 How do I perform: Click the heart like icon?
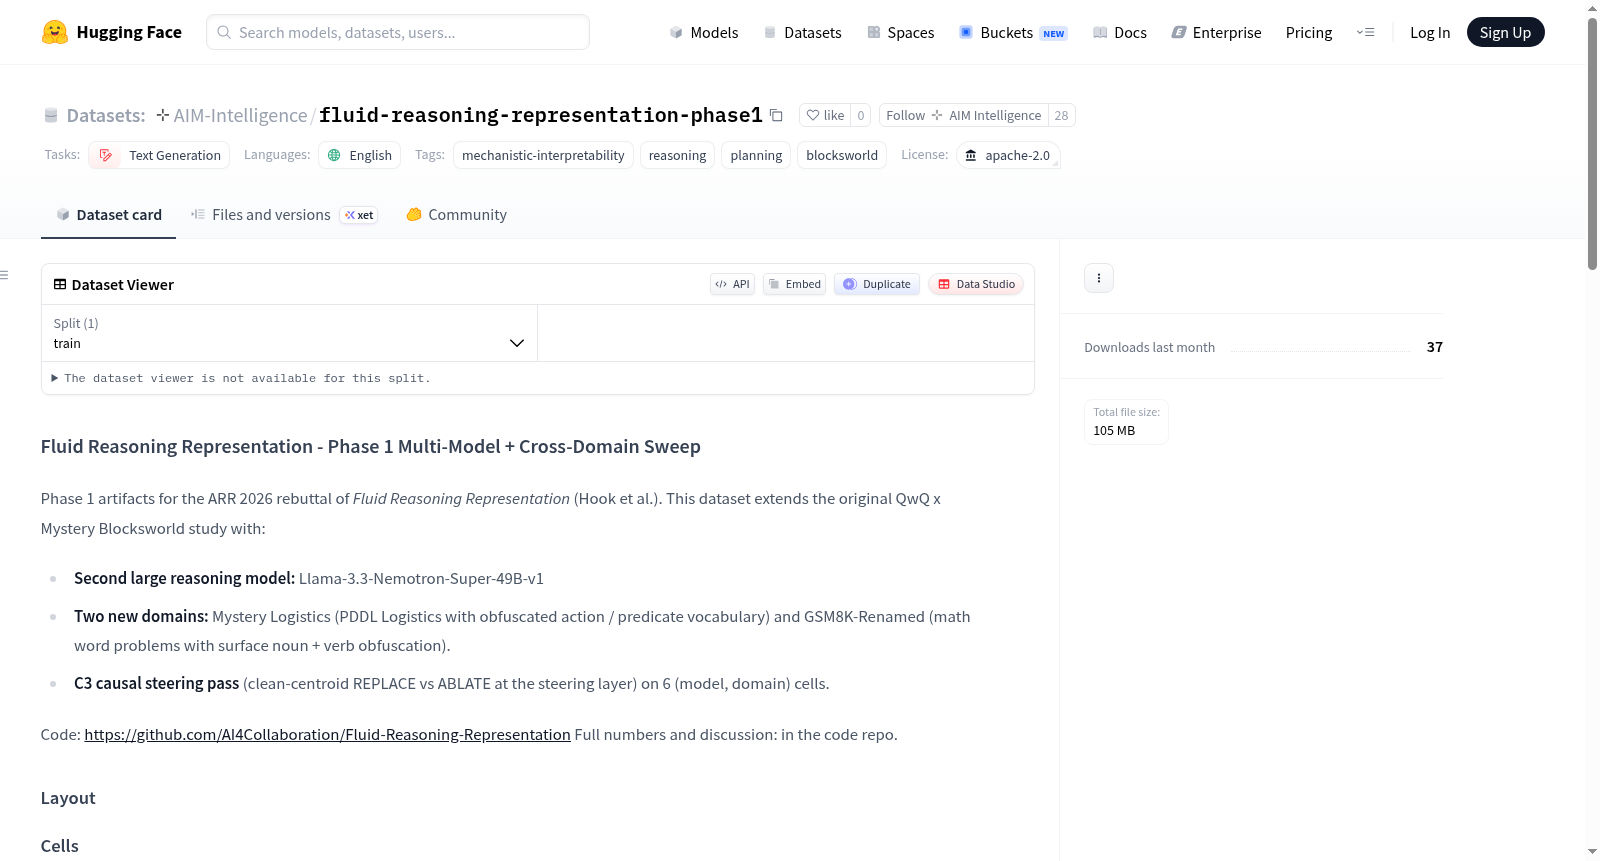click(813, 115)
